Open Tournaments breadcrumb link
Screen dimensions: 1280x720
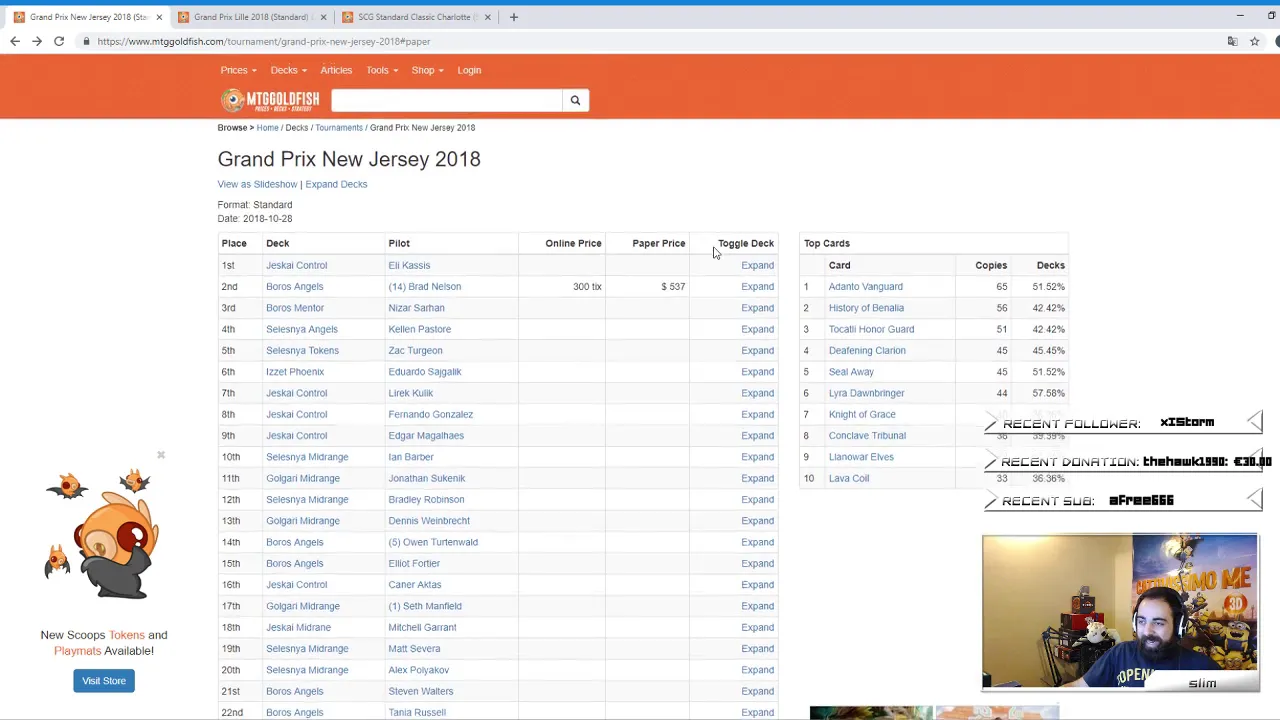point(339,127)
